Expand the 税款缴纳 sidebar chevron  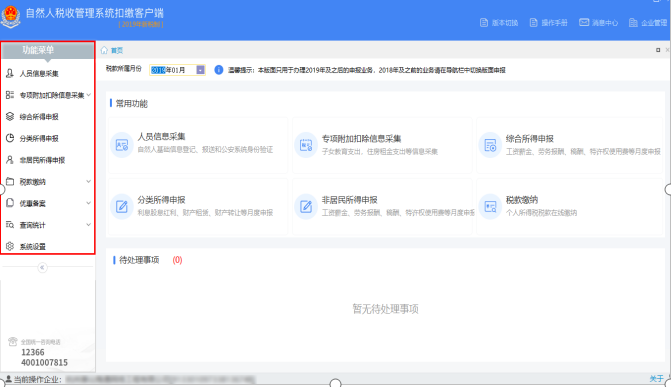click(89, 181)
